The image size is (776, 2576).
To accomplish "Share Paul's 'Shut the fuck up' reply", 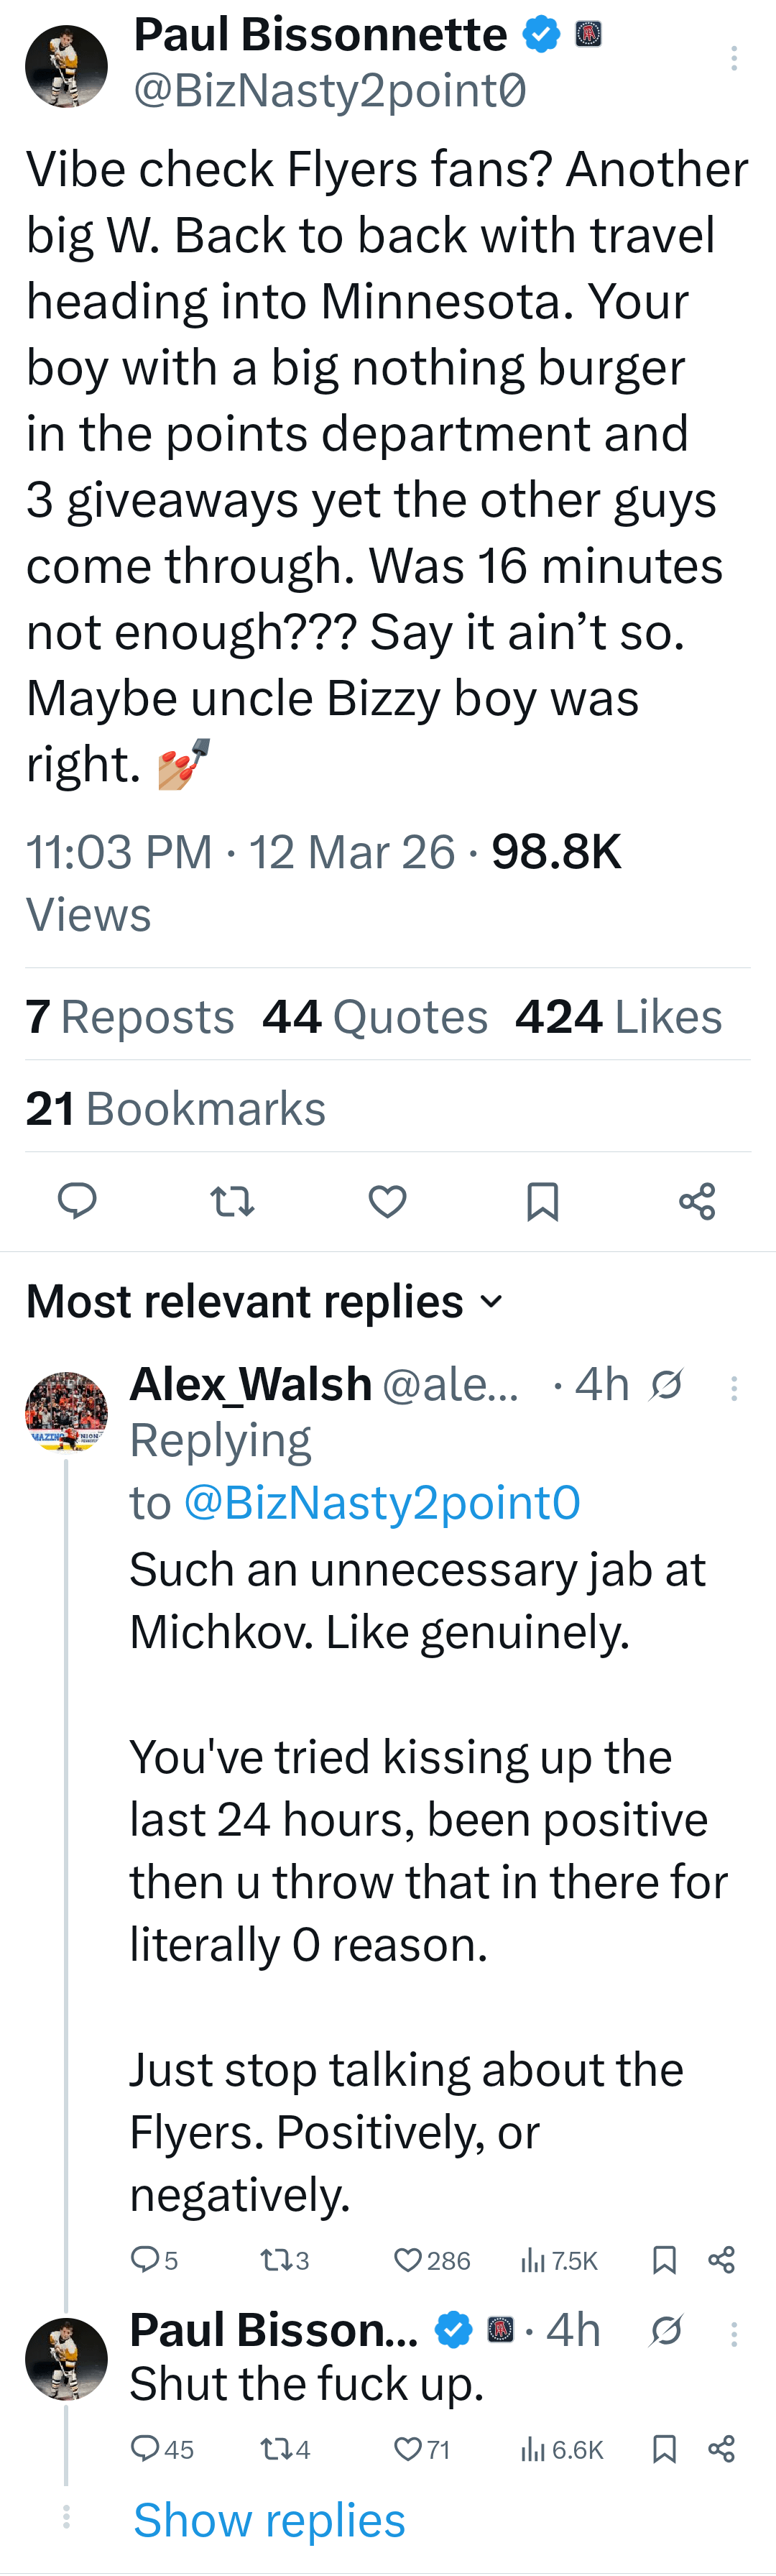I will (x=721, y=2449).
